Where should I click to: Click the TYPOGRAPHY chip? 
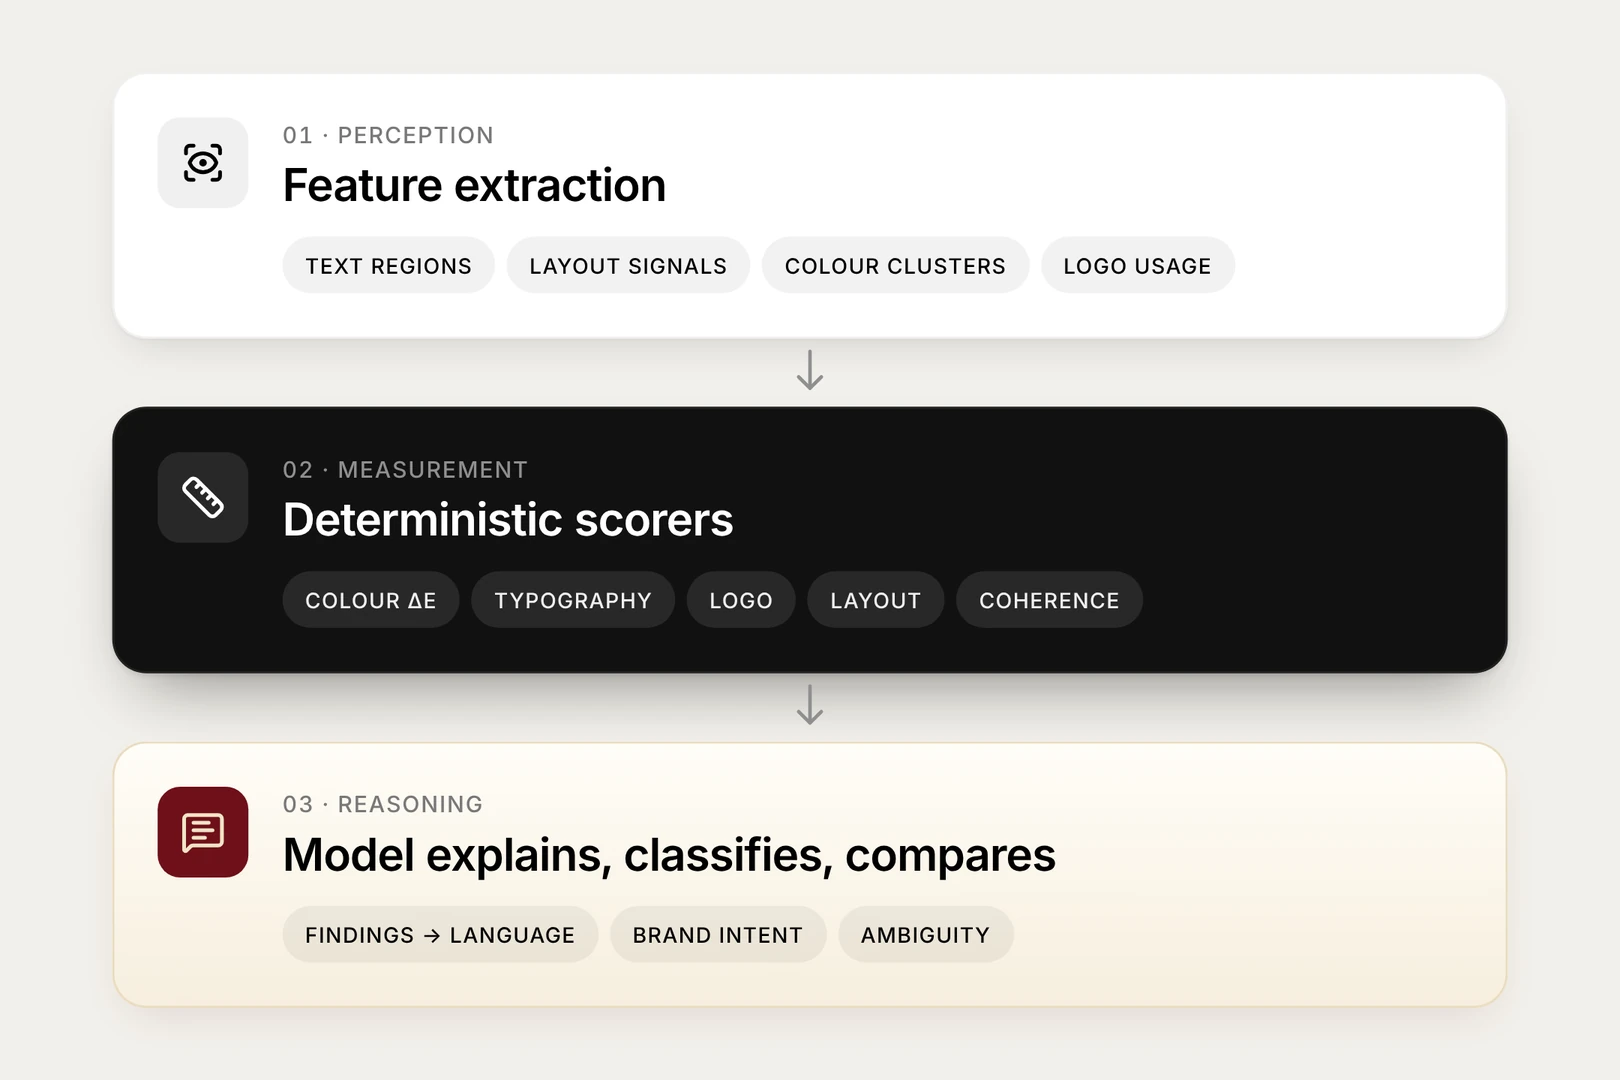coord(573,600)
